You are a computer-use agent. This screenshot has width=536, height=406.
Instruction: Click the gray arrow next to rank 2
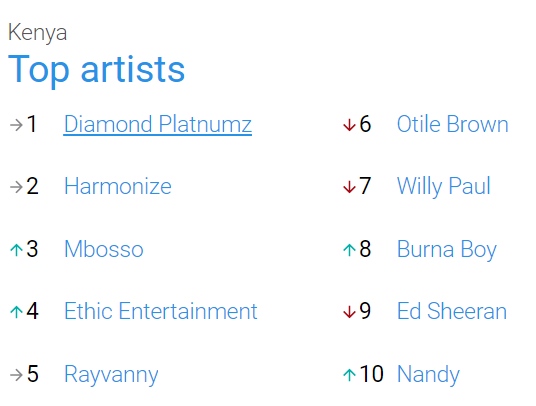(16, 187)
